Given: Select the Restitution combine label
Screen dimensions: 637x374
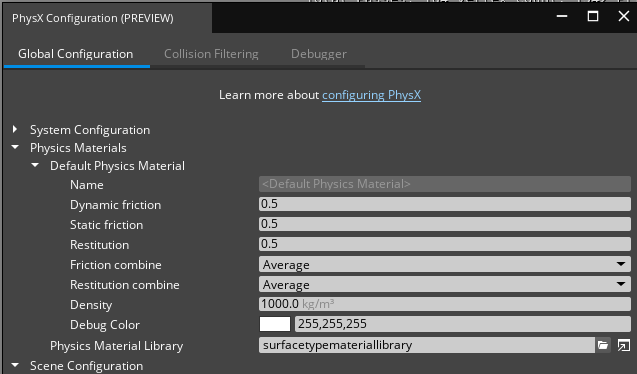Looking at the screenshot, I should [x=125, y=285].
